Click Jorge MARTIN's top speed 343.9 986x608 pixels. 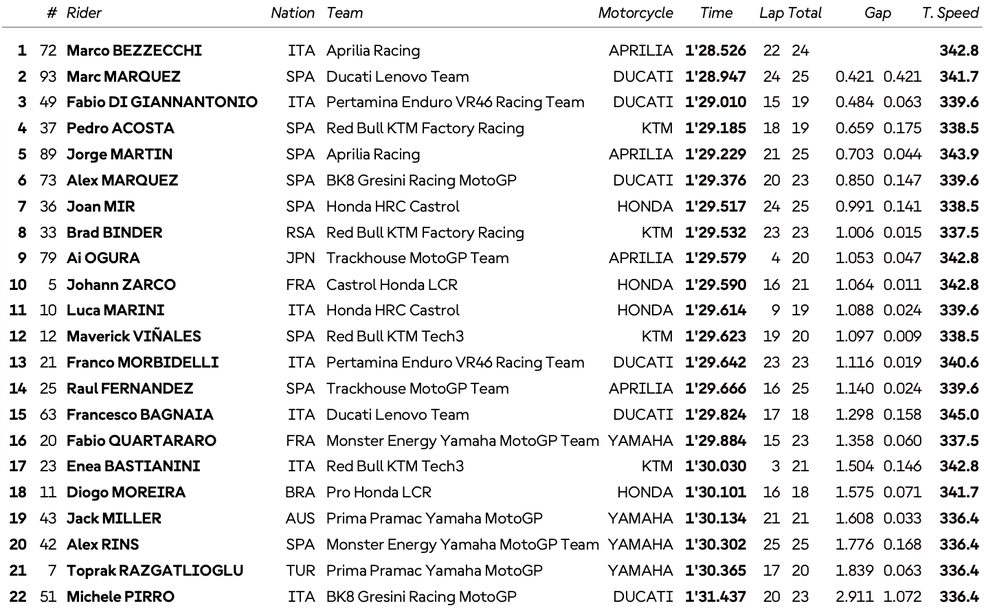pyautogui.click(x=959, y=154)
